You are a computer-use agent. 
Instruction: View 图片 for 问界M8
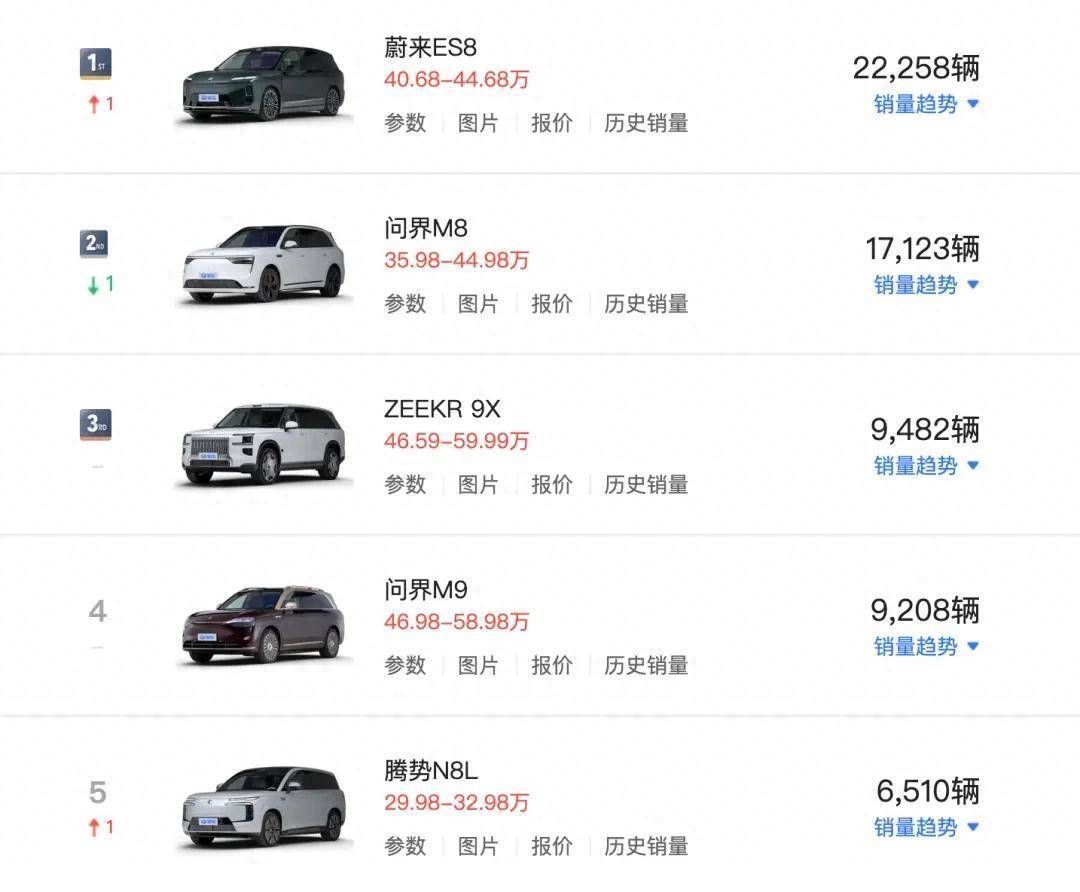478,304
